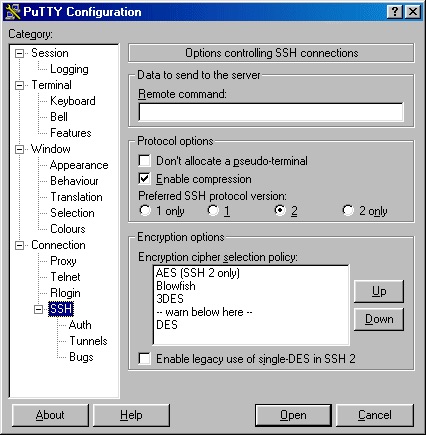The image size is (426, 435).
Task: Click the Help button
Action: click(131, 415)
